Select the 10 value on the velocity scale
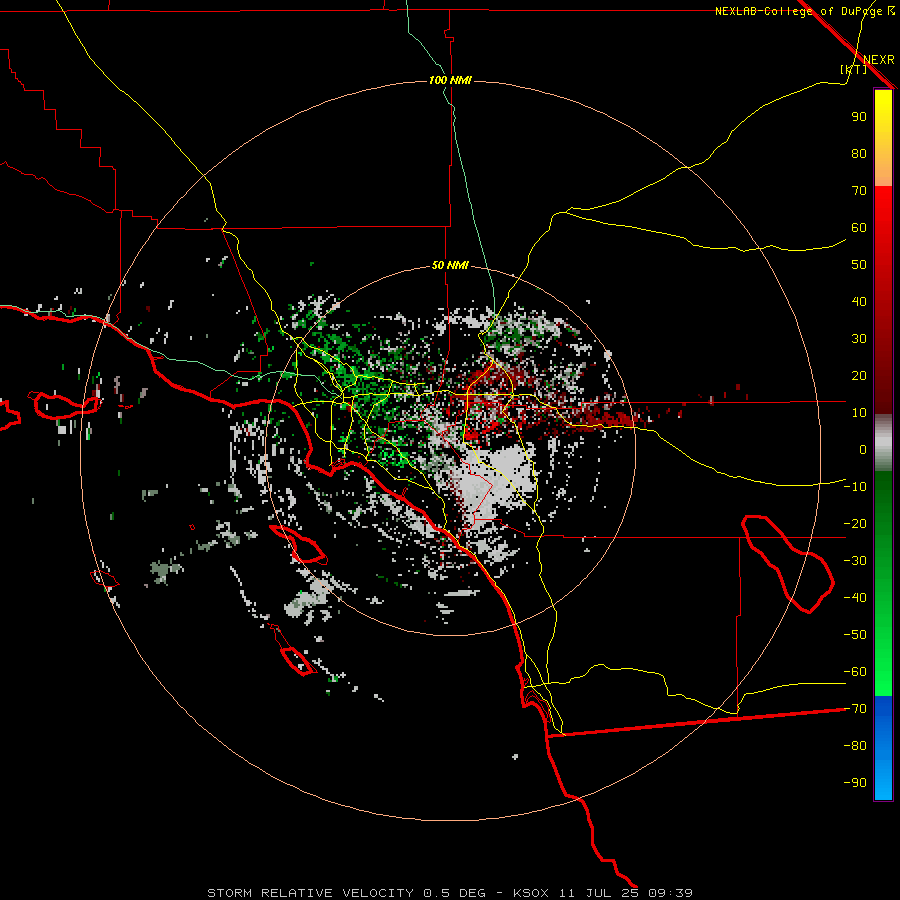The width and height of the screenshot is (900, 900). (859, 413)
